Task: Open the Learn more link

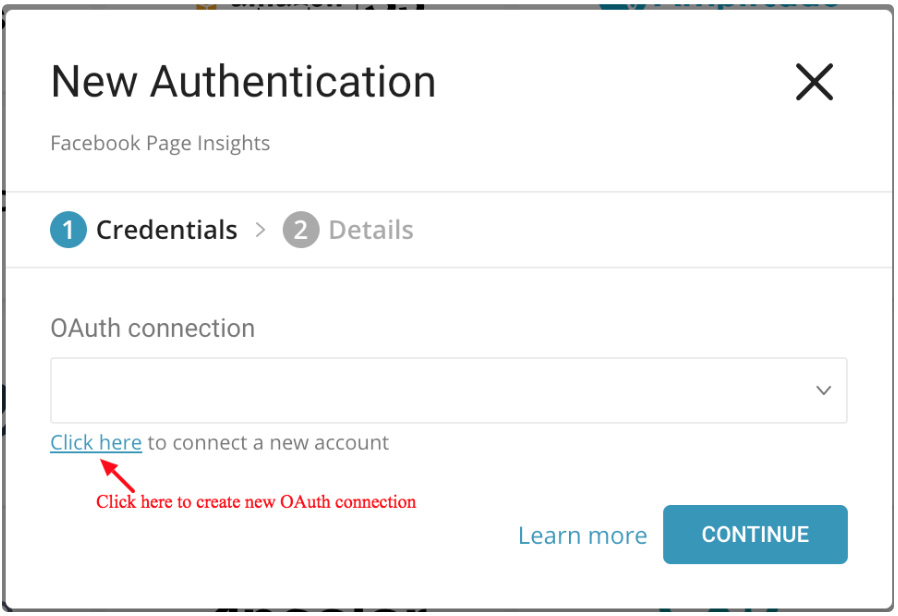Action: [x=582, y=536]
